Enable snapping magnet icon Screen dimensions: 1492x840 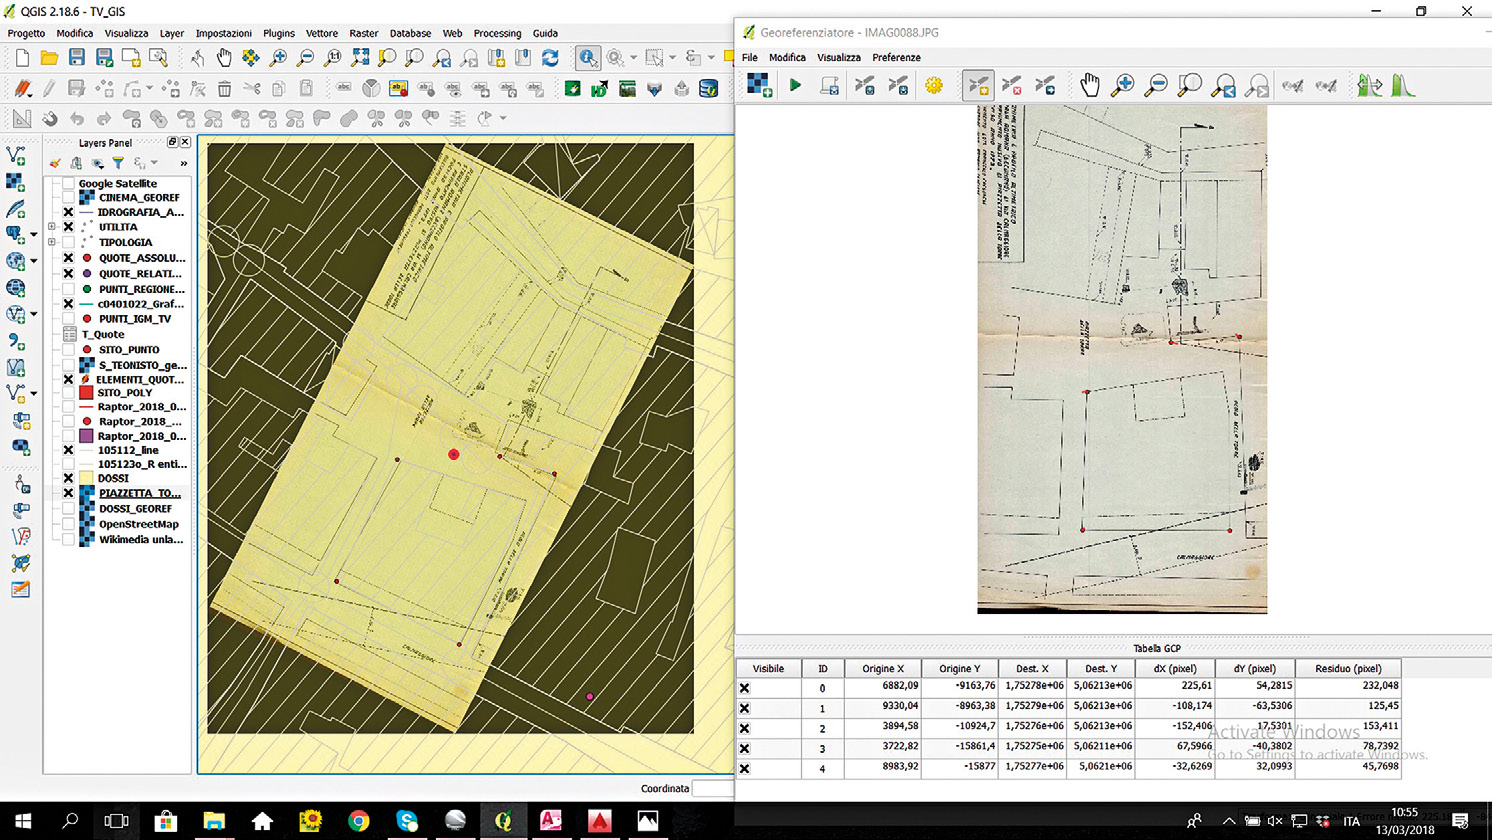click(x=49, y=119)
